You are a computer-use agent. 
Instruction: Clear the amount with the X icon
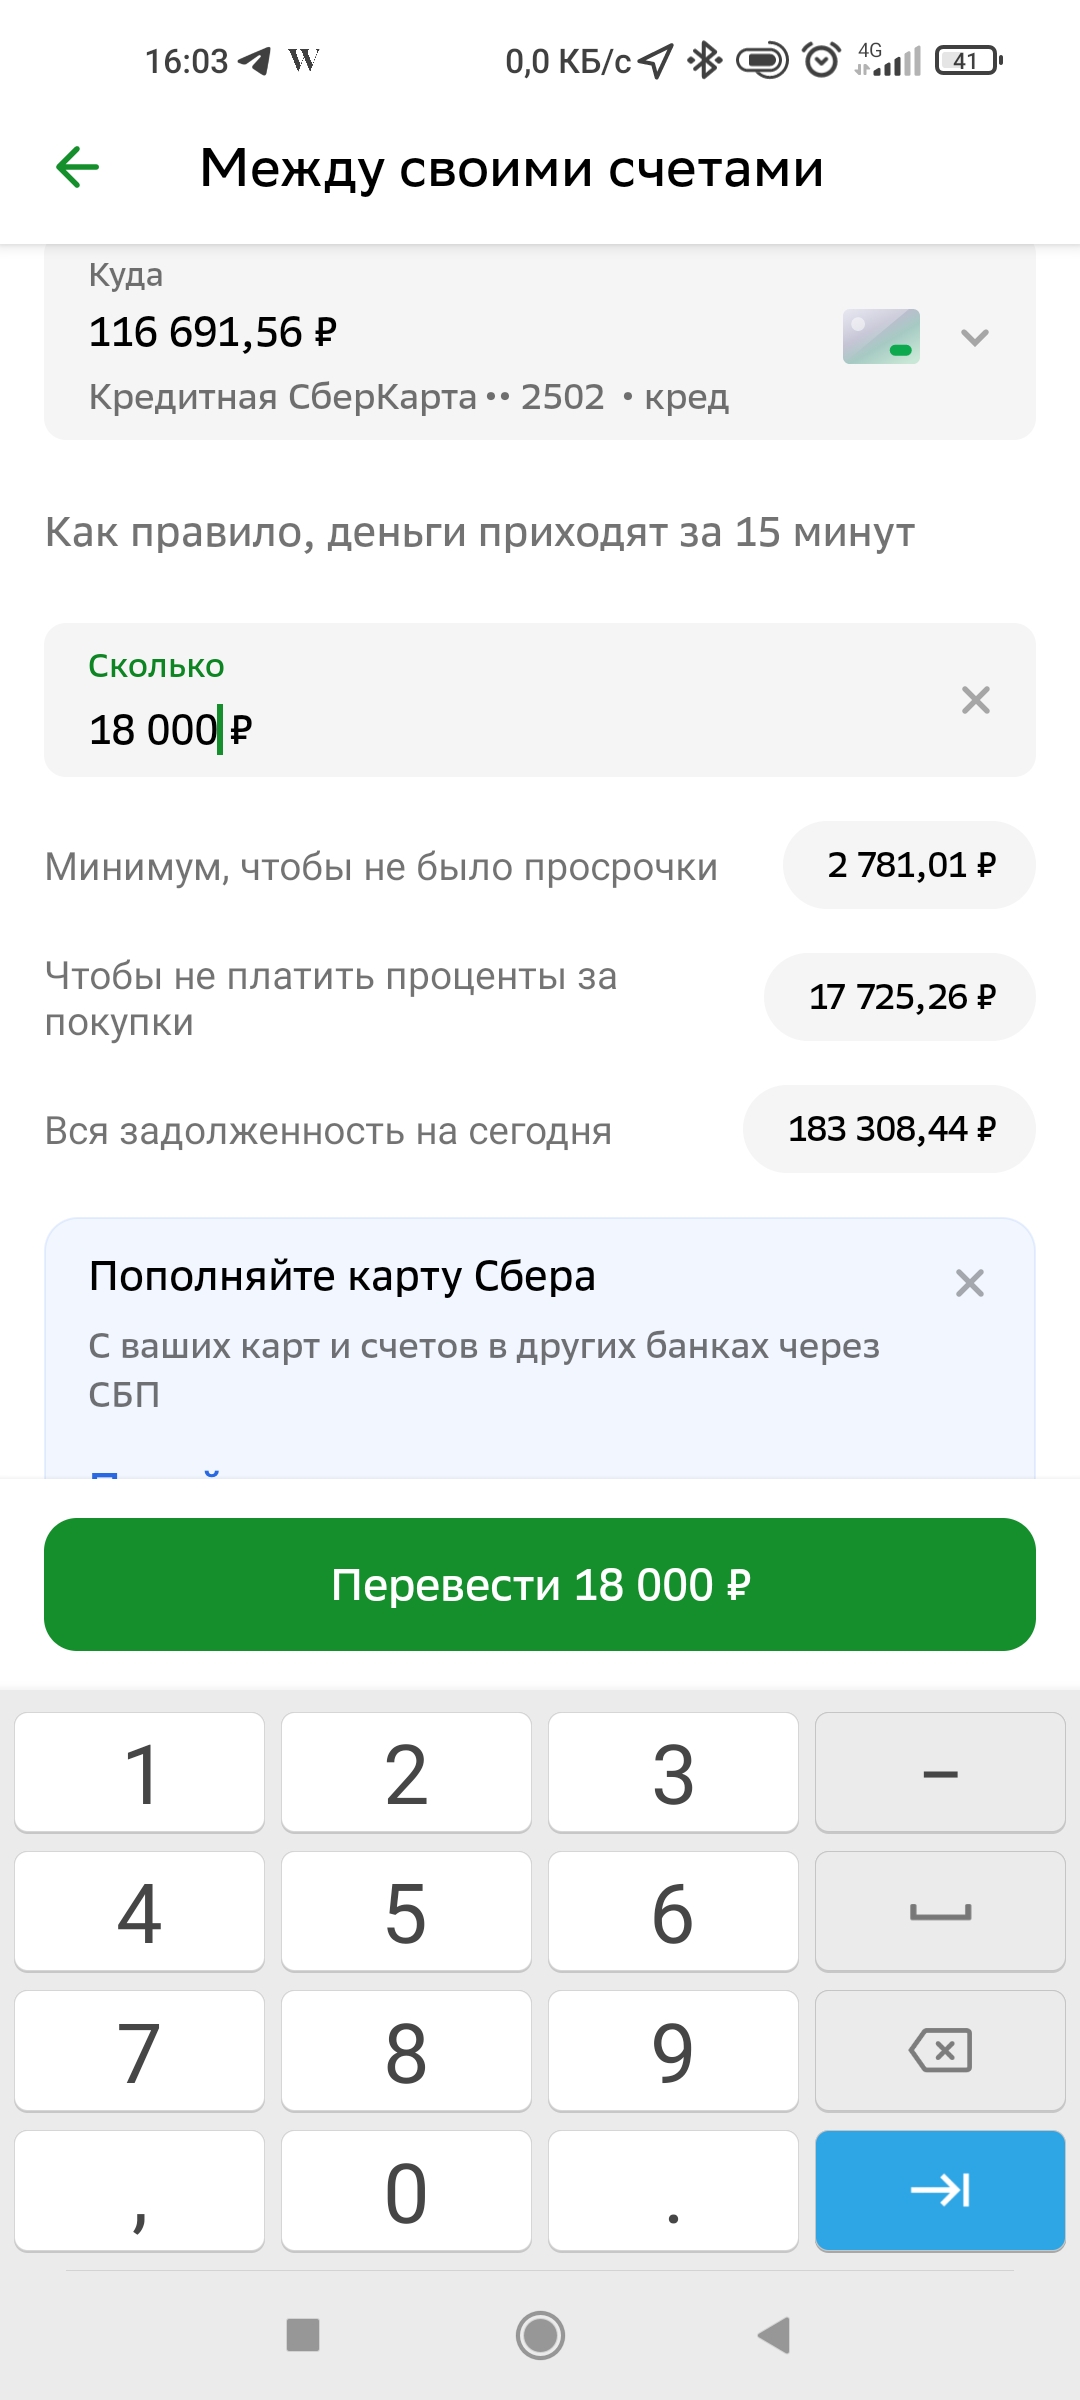pos(975,700)
